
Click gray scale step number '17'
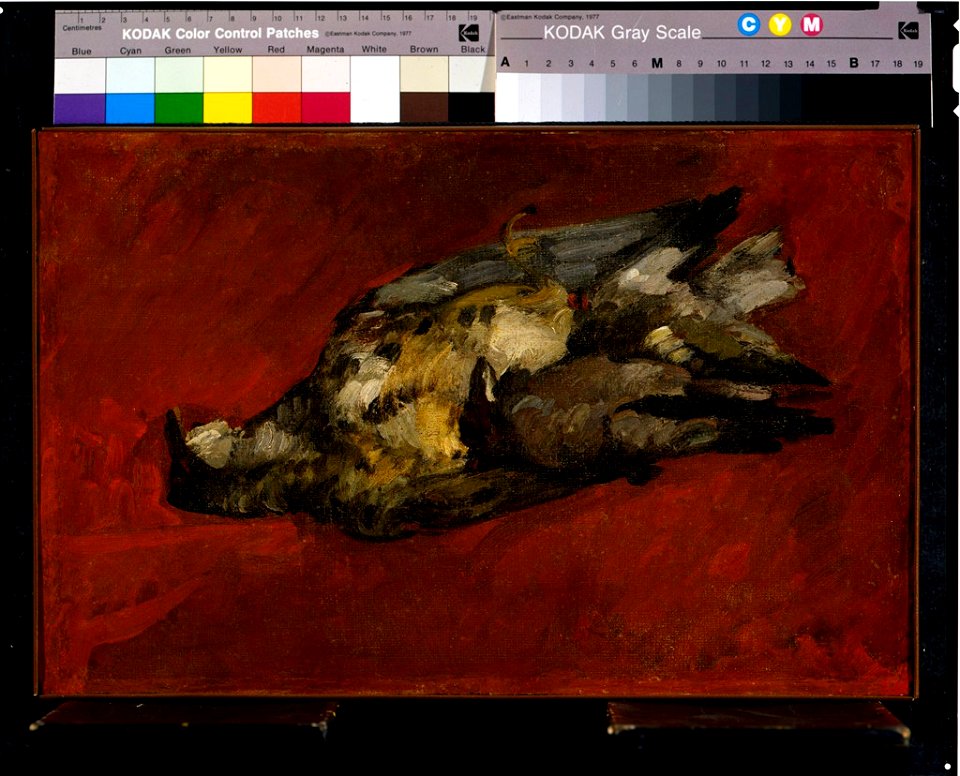click(876, 64)
